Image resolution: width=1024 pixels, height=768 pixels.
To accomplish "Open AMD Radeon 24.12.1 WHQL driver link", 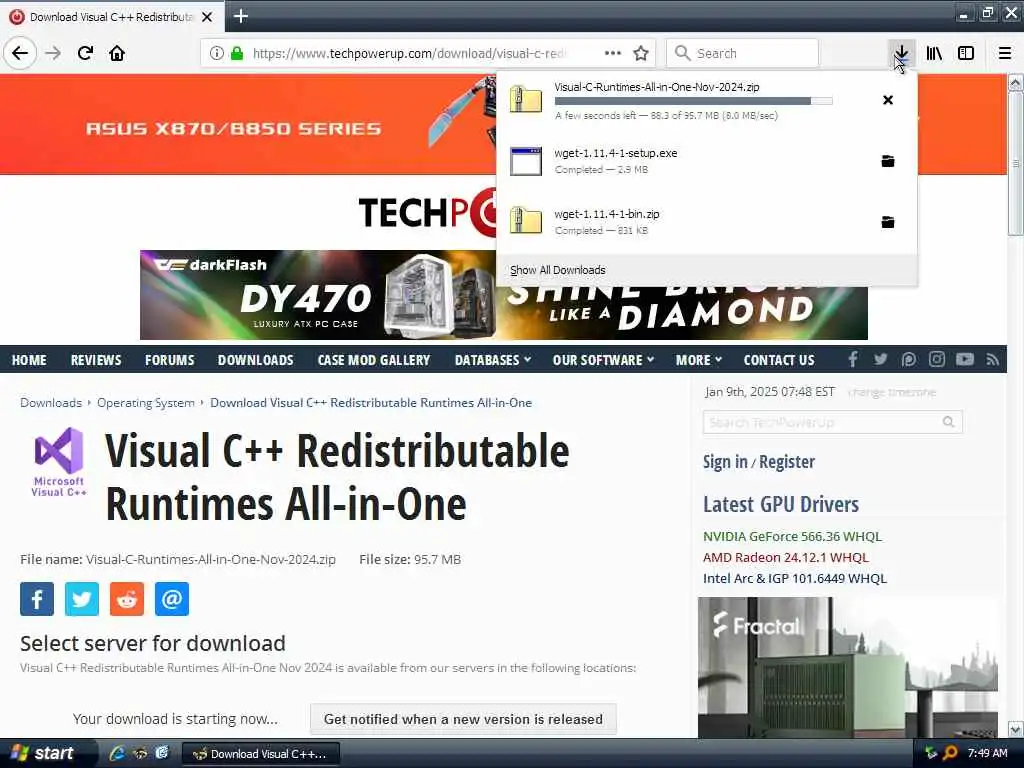I will click(x=786, y=557).
